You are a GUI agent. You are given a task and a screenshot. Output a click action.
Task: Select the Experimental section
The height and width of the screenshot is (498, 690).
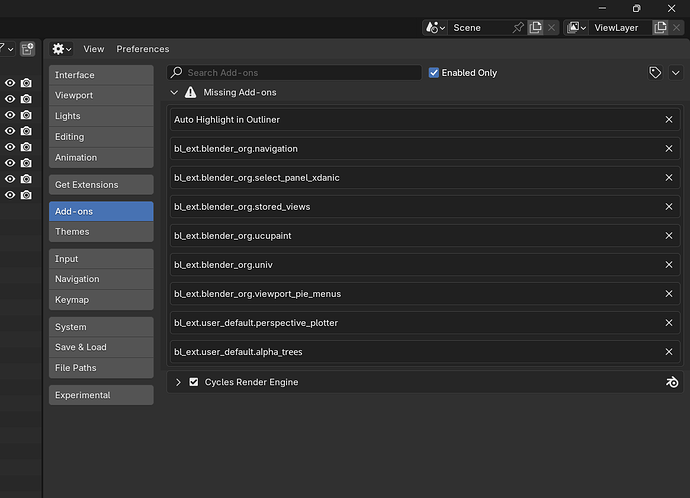(101, 395)
